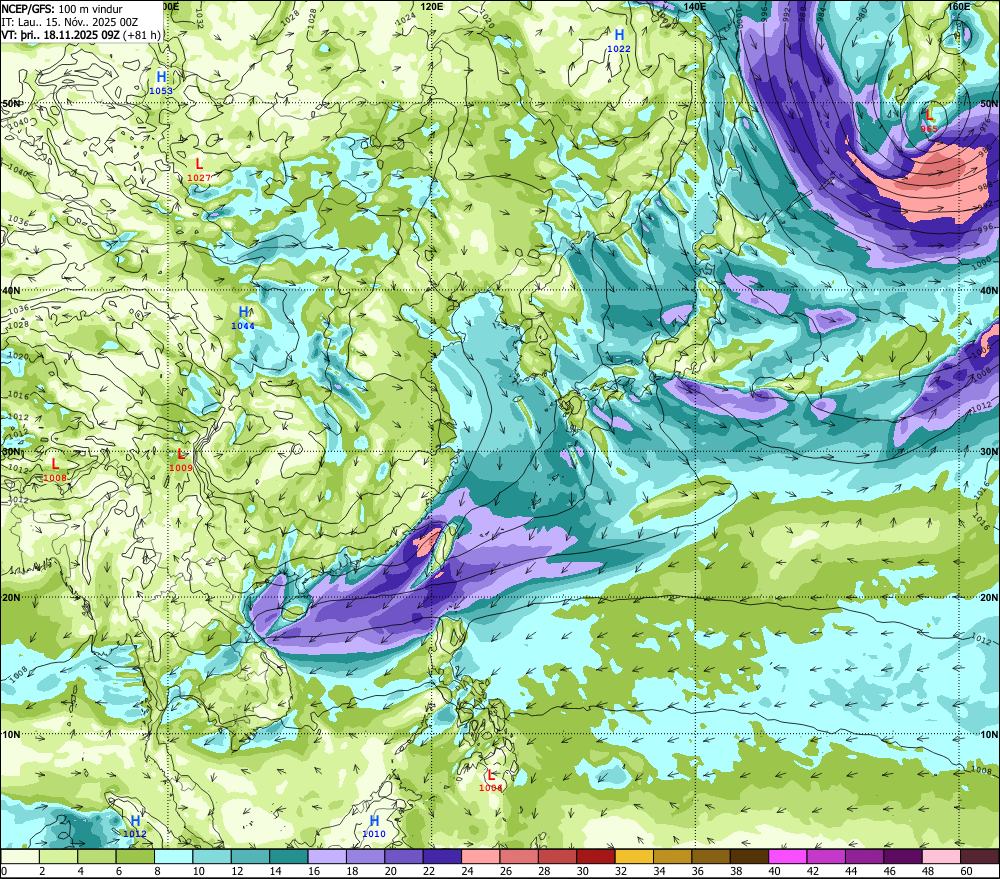
Task: Select the H 1012 high-pressure marker
Action: 135,826
